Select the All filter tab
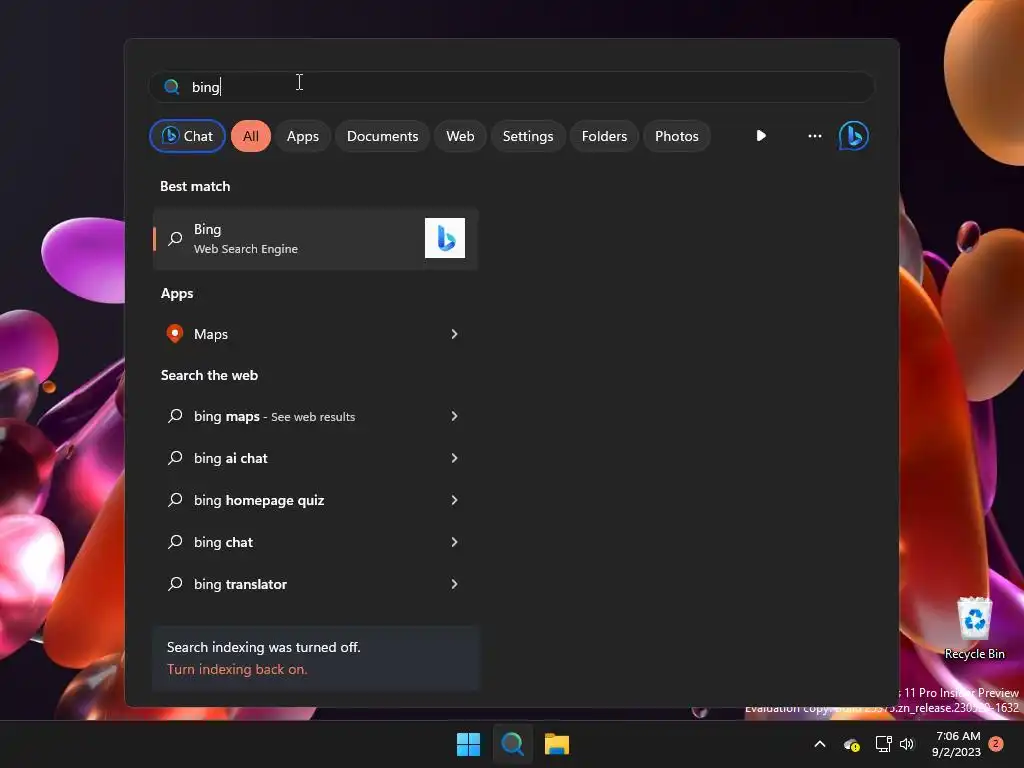Image resolution: width=1024 pixels, height=768 pixels. (x=251, y=136)
